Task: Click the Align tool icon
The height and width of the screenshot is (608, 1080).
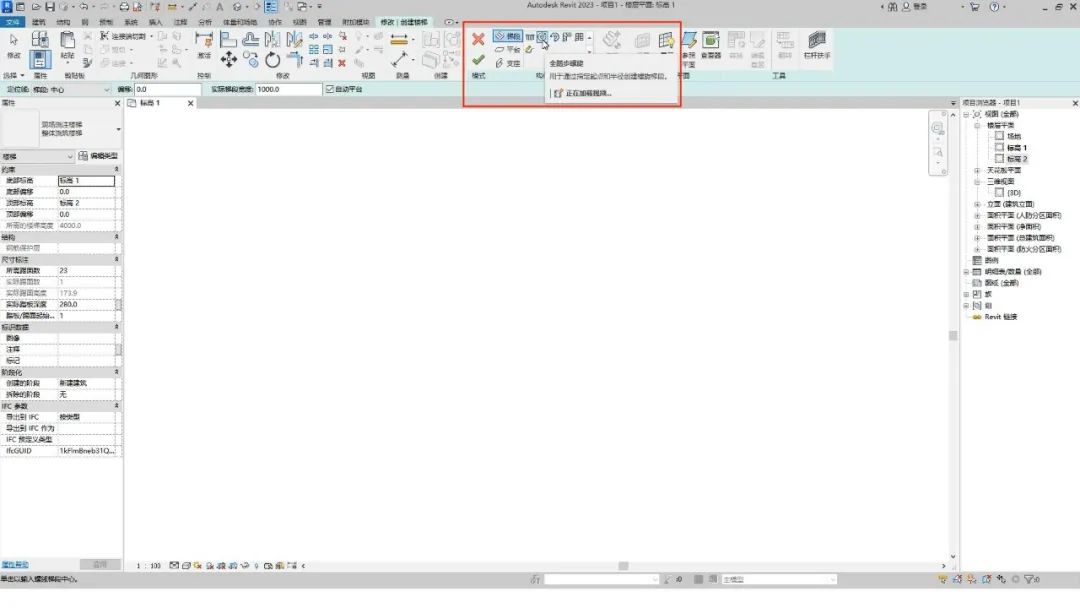Action: pos(228,39)
